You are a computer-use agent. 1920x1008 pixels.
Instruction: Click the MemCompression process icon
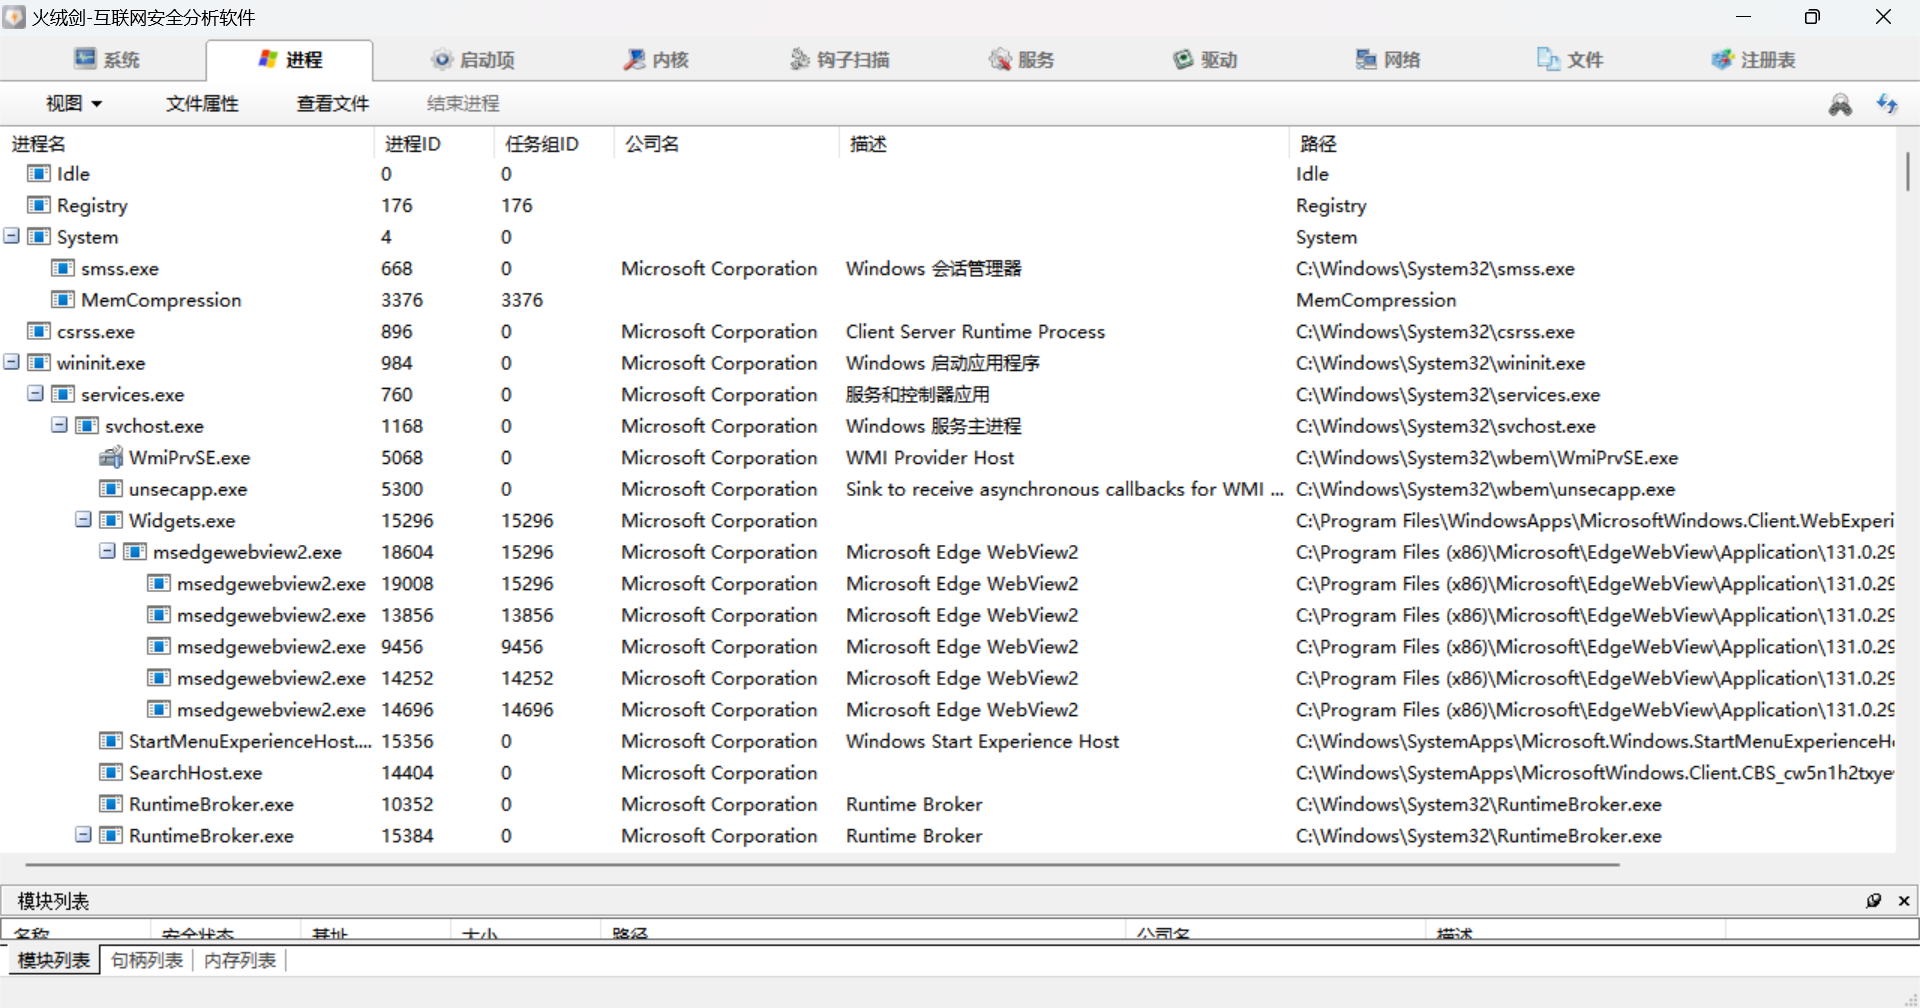pos(63,299)
